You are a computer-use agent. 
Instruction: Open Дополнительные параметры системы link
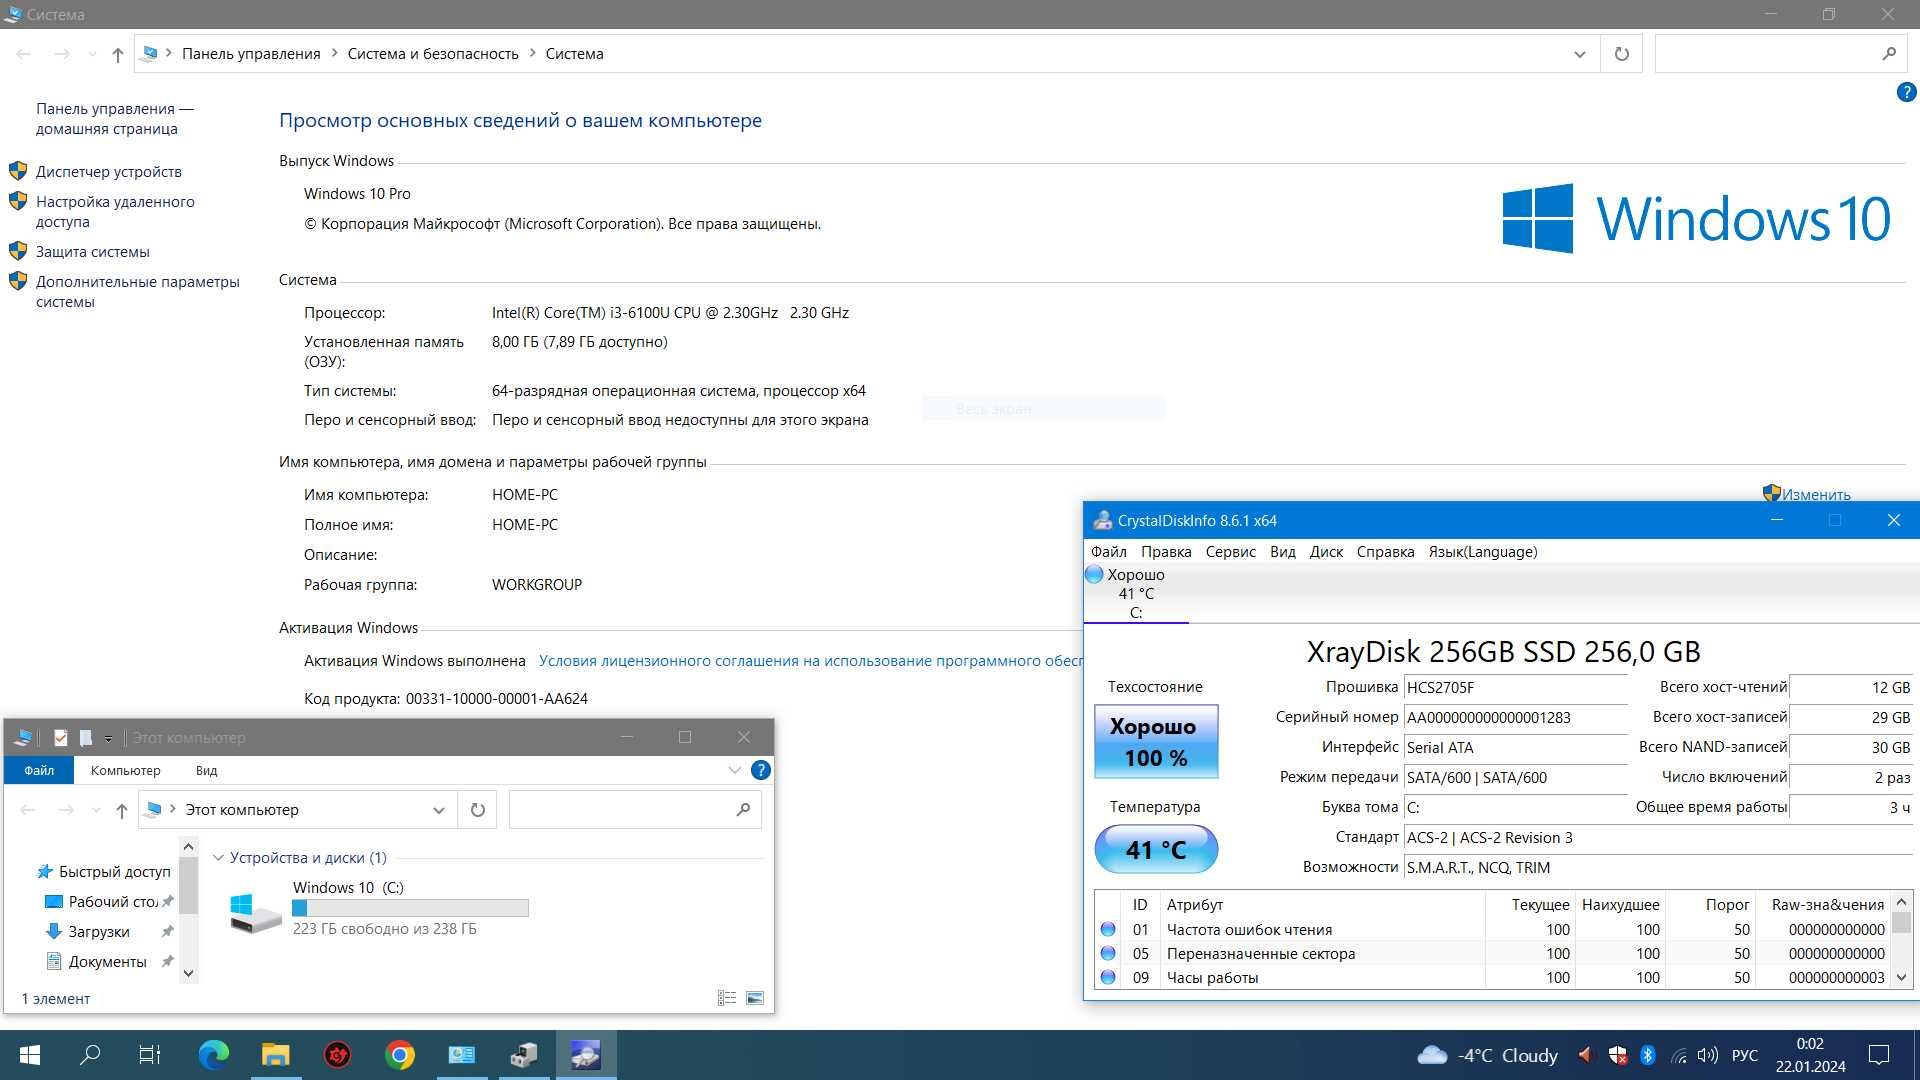pos(138,292)
